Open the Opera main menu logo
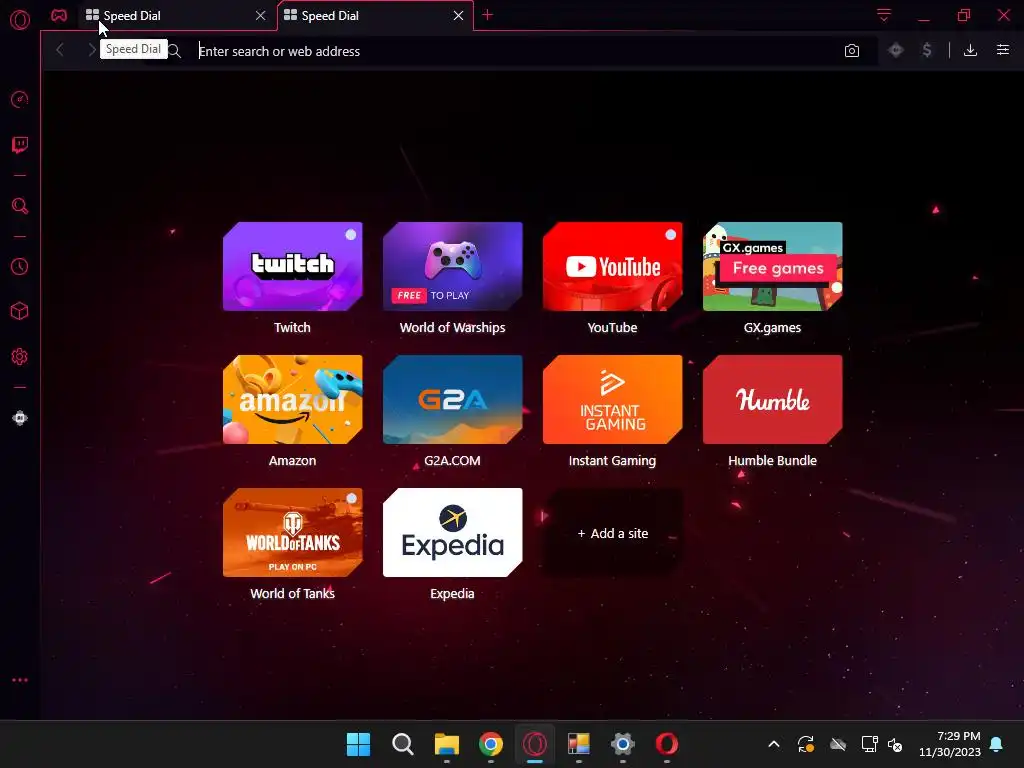 click(20, 20)
